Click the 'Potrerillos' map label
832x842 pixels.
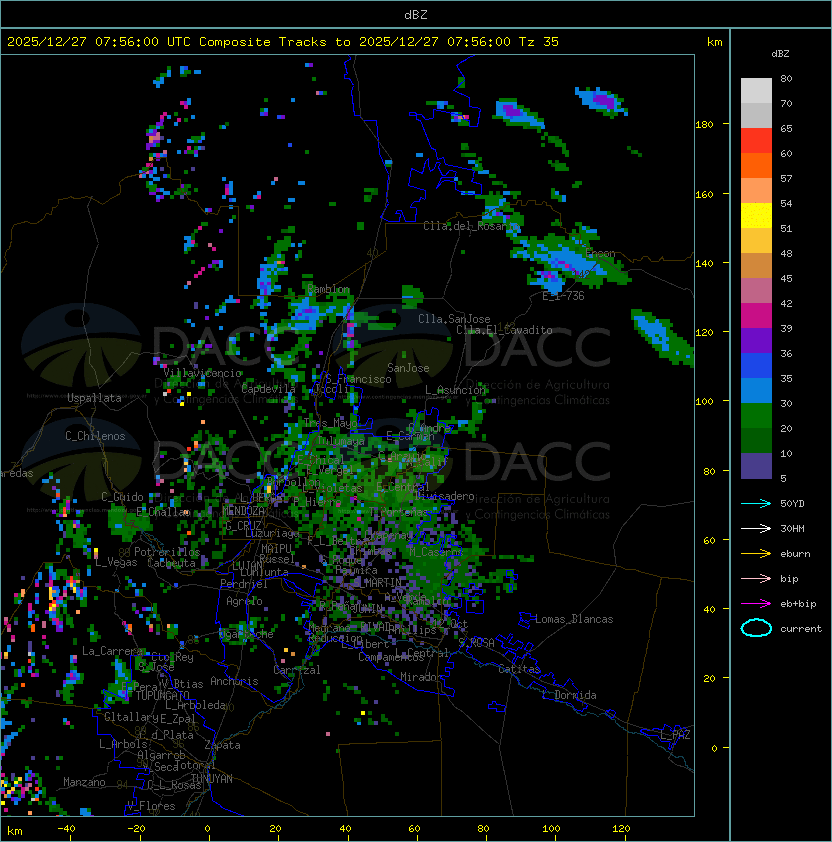(167, 552)
